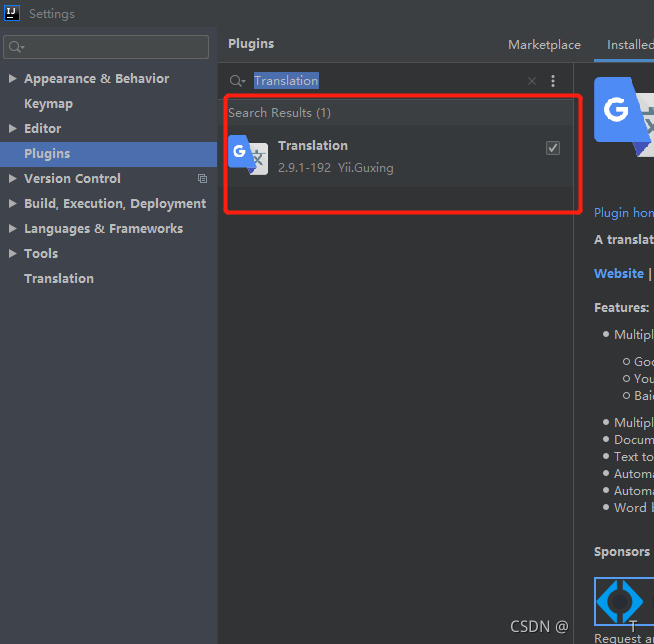Expand Appearance & Behavior section
654x644 pixels.
(13, 78)
